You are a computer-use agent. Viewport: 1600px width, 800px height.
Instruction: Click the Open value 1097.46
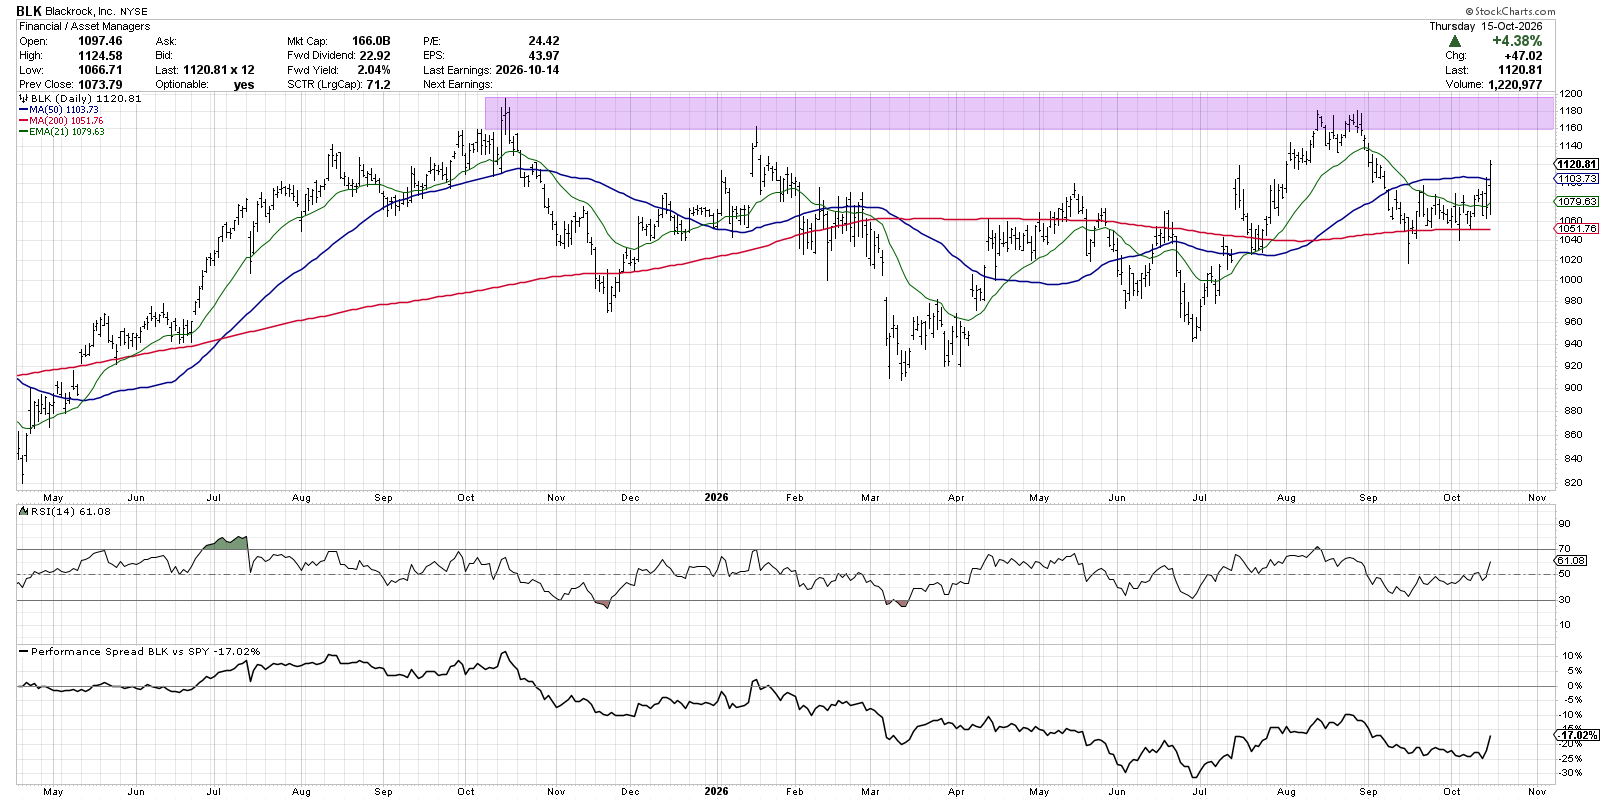tap(100, 41)
